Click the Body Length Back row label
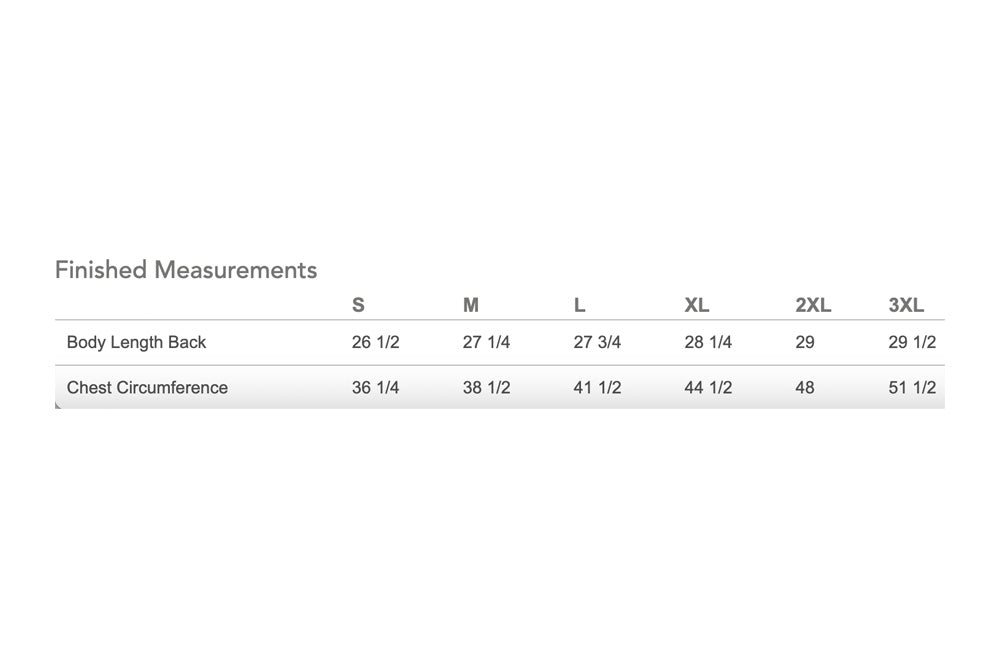The width and height of the screenshot is (1000, 666). pos(136,343)
